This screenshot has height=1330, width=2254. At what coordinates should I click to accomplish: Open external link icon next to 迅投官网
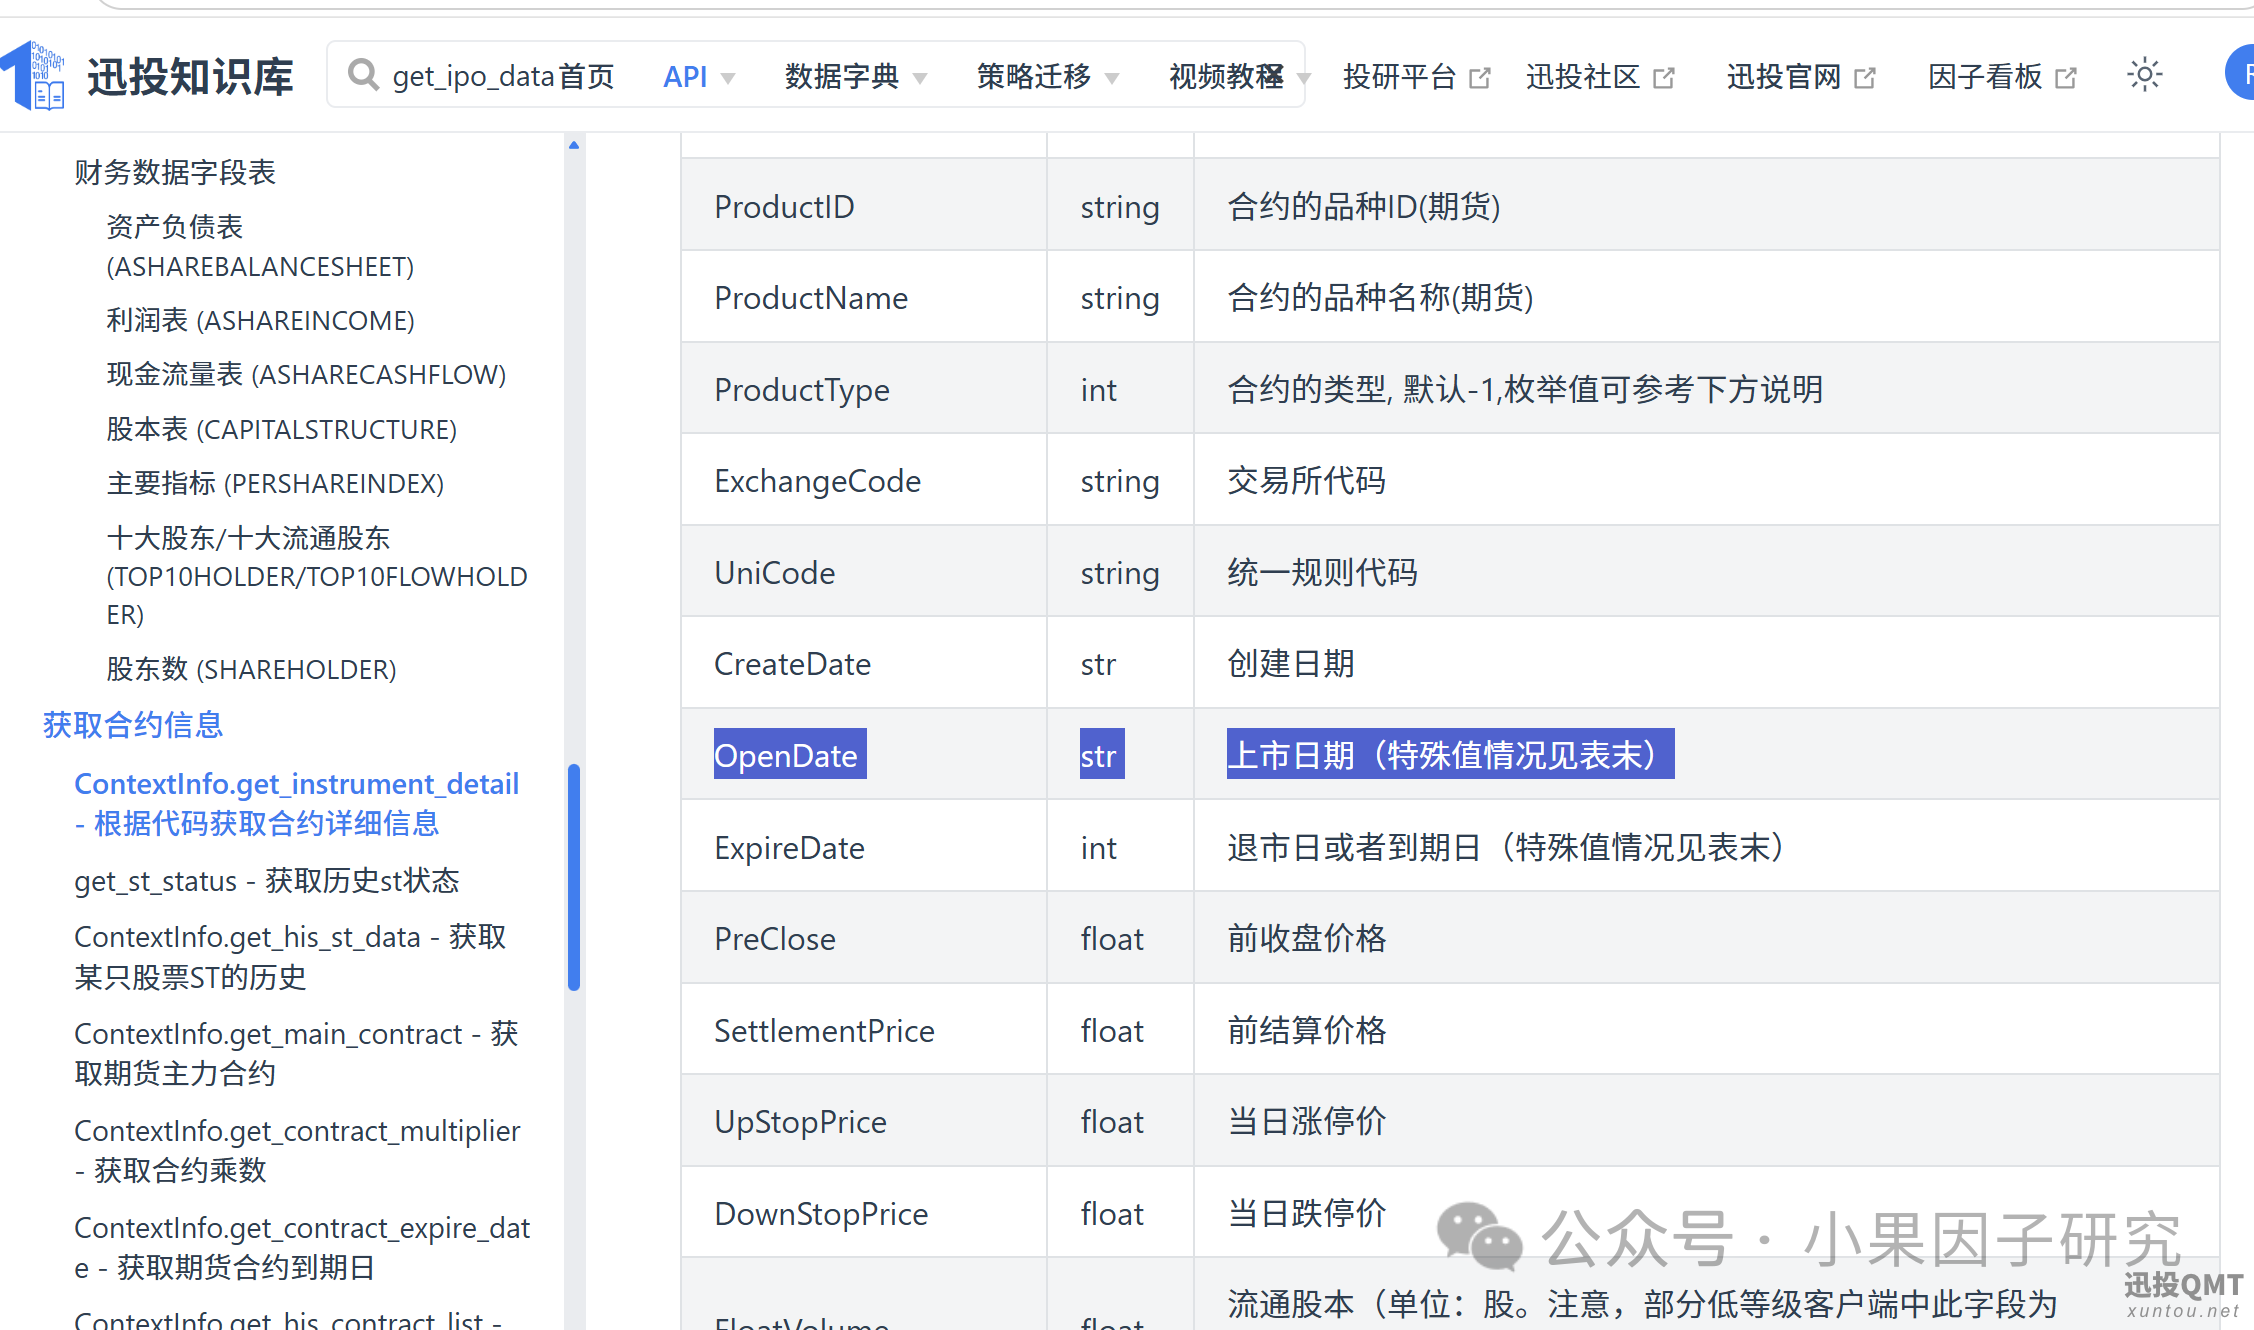(1865, 77)
